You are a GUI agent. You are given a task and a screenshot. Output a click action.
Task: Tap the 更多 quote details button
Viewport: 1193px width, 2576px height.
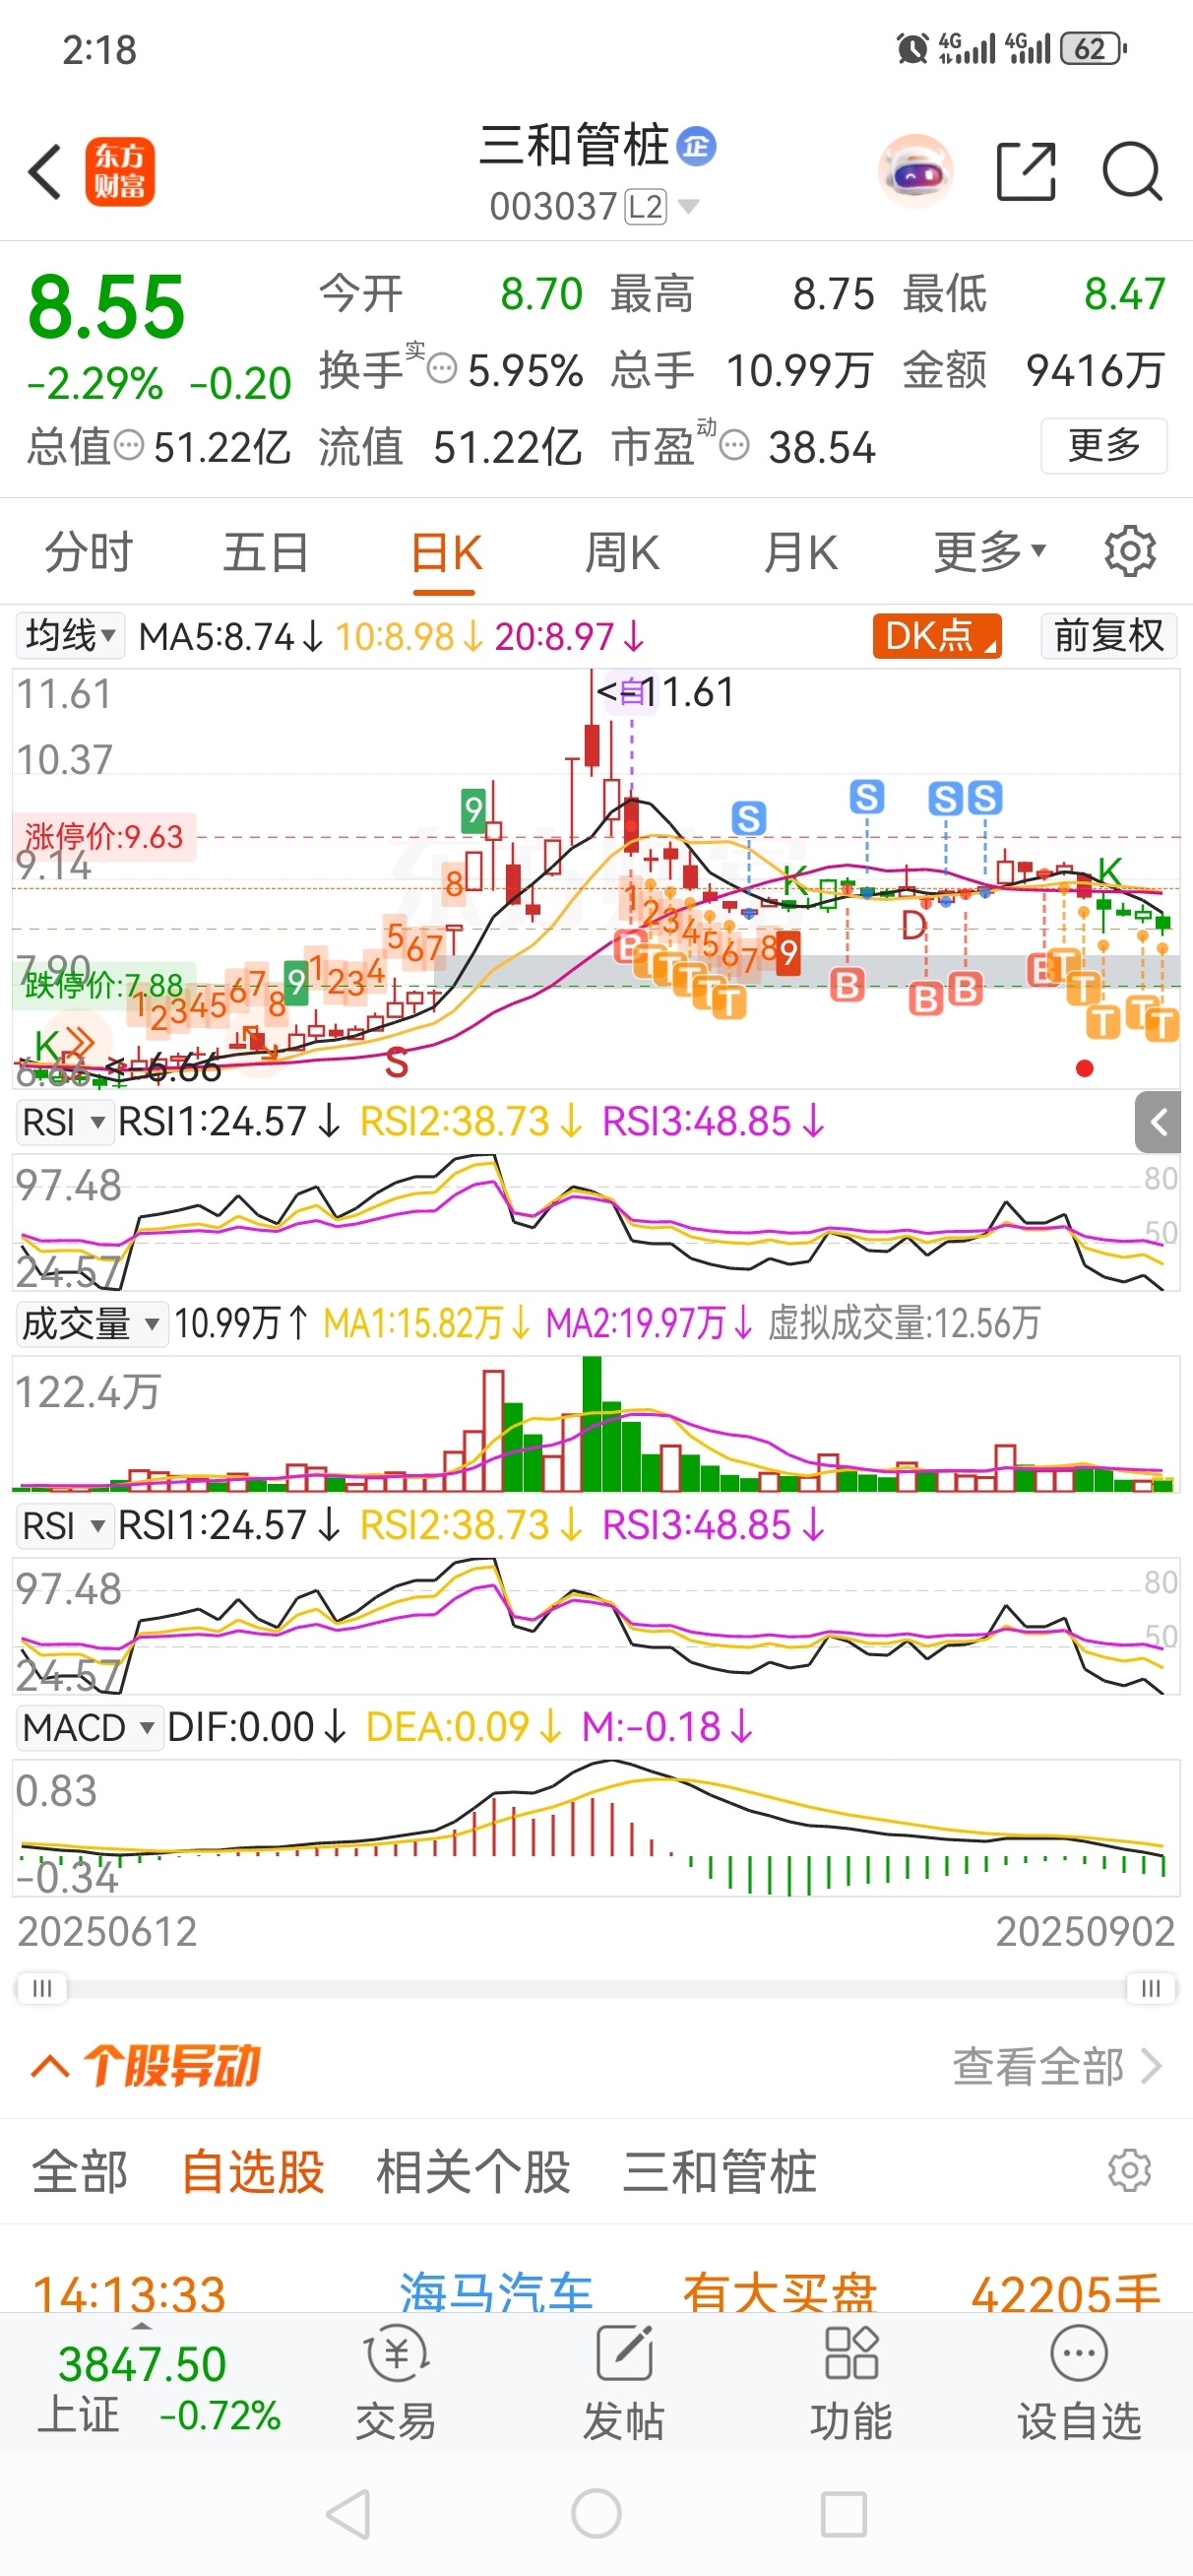[1104, 445]
